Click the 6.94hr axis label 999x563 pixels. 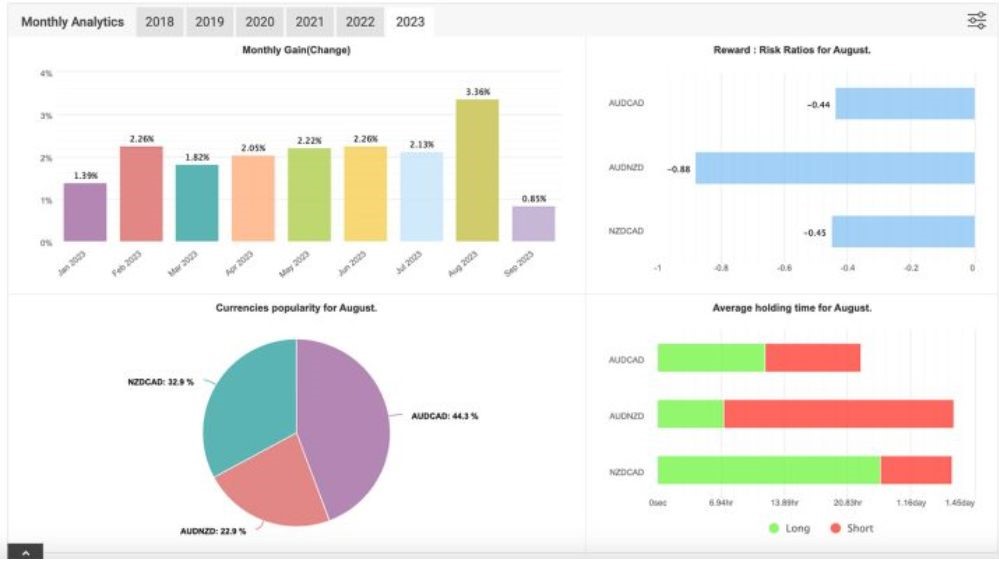coord(721,503)
